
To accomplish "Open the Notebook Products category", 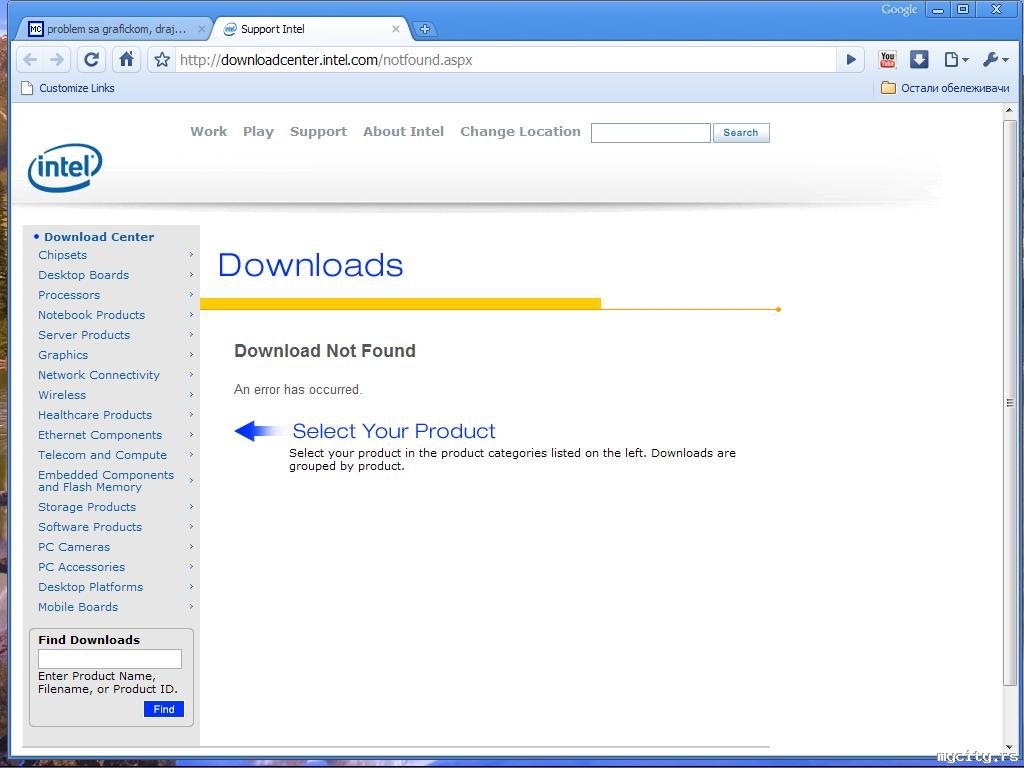I will point(91,315).
